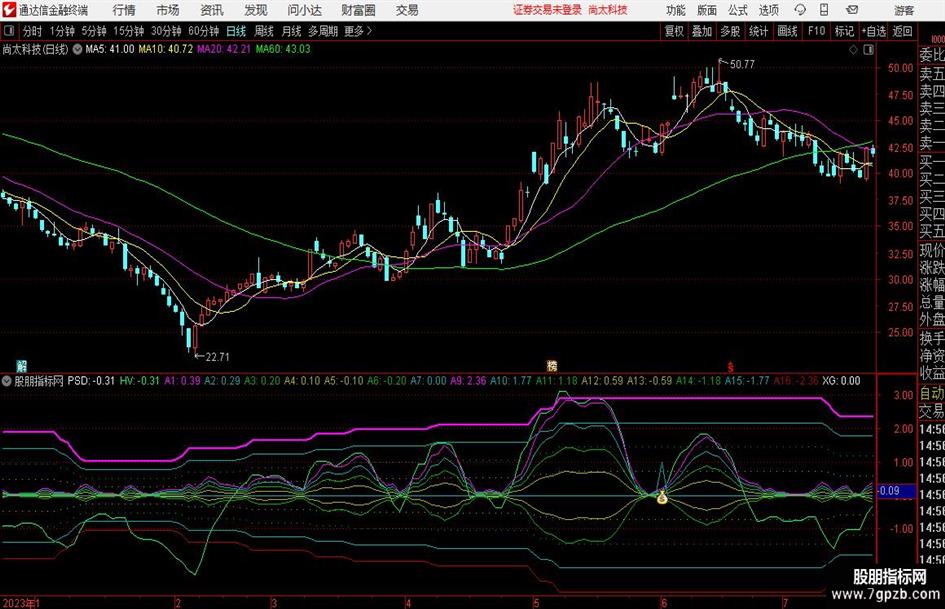Open the mail envelope icon
The image size is (945, 609).
852,10
